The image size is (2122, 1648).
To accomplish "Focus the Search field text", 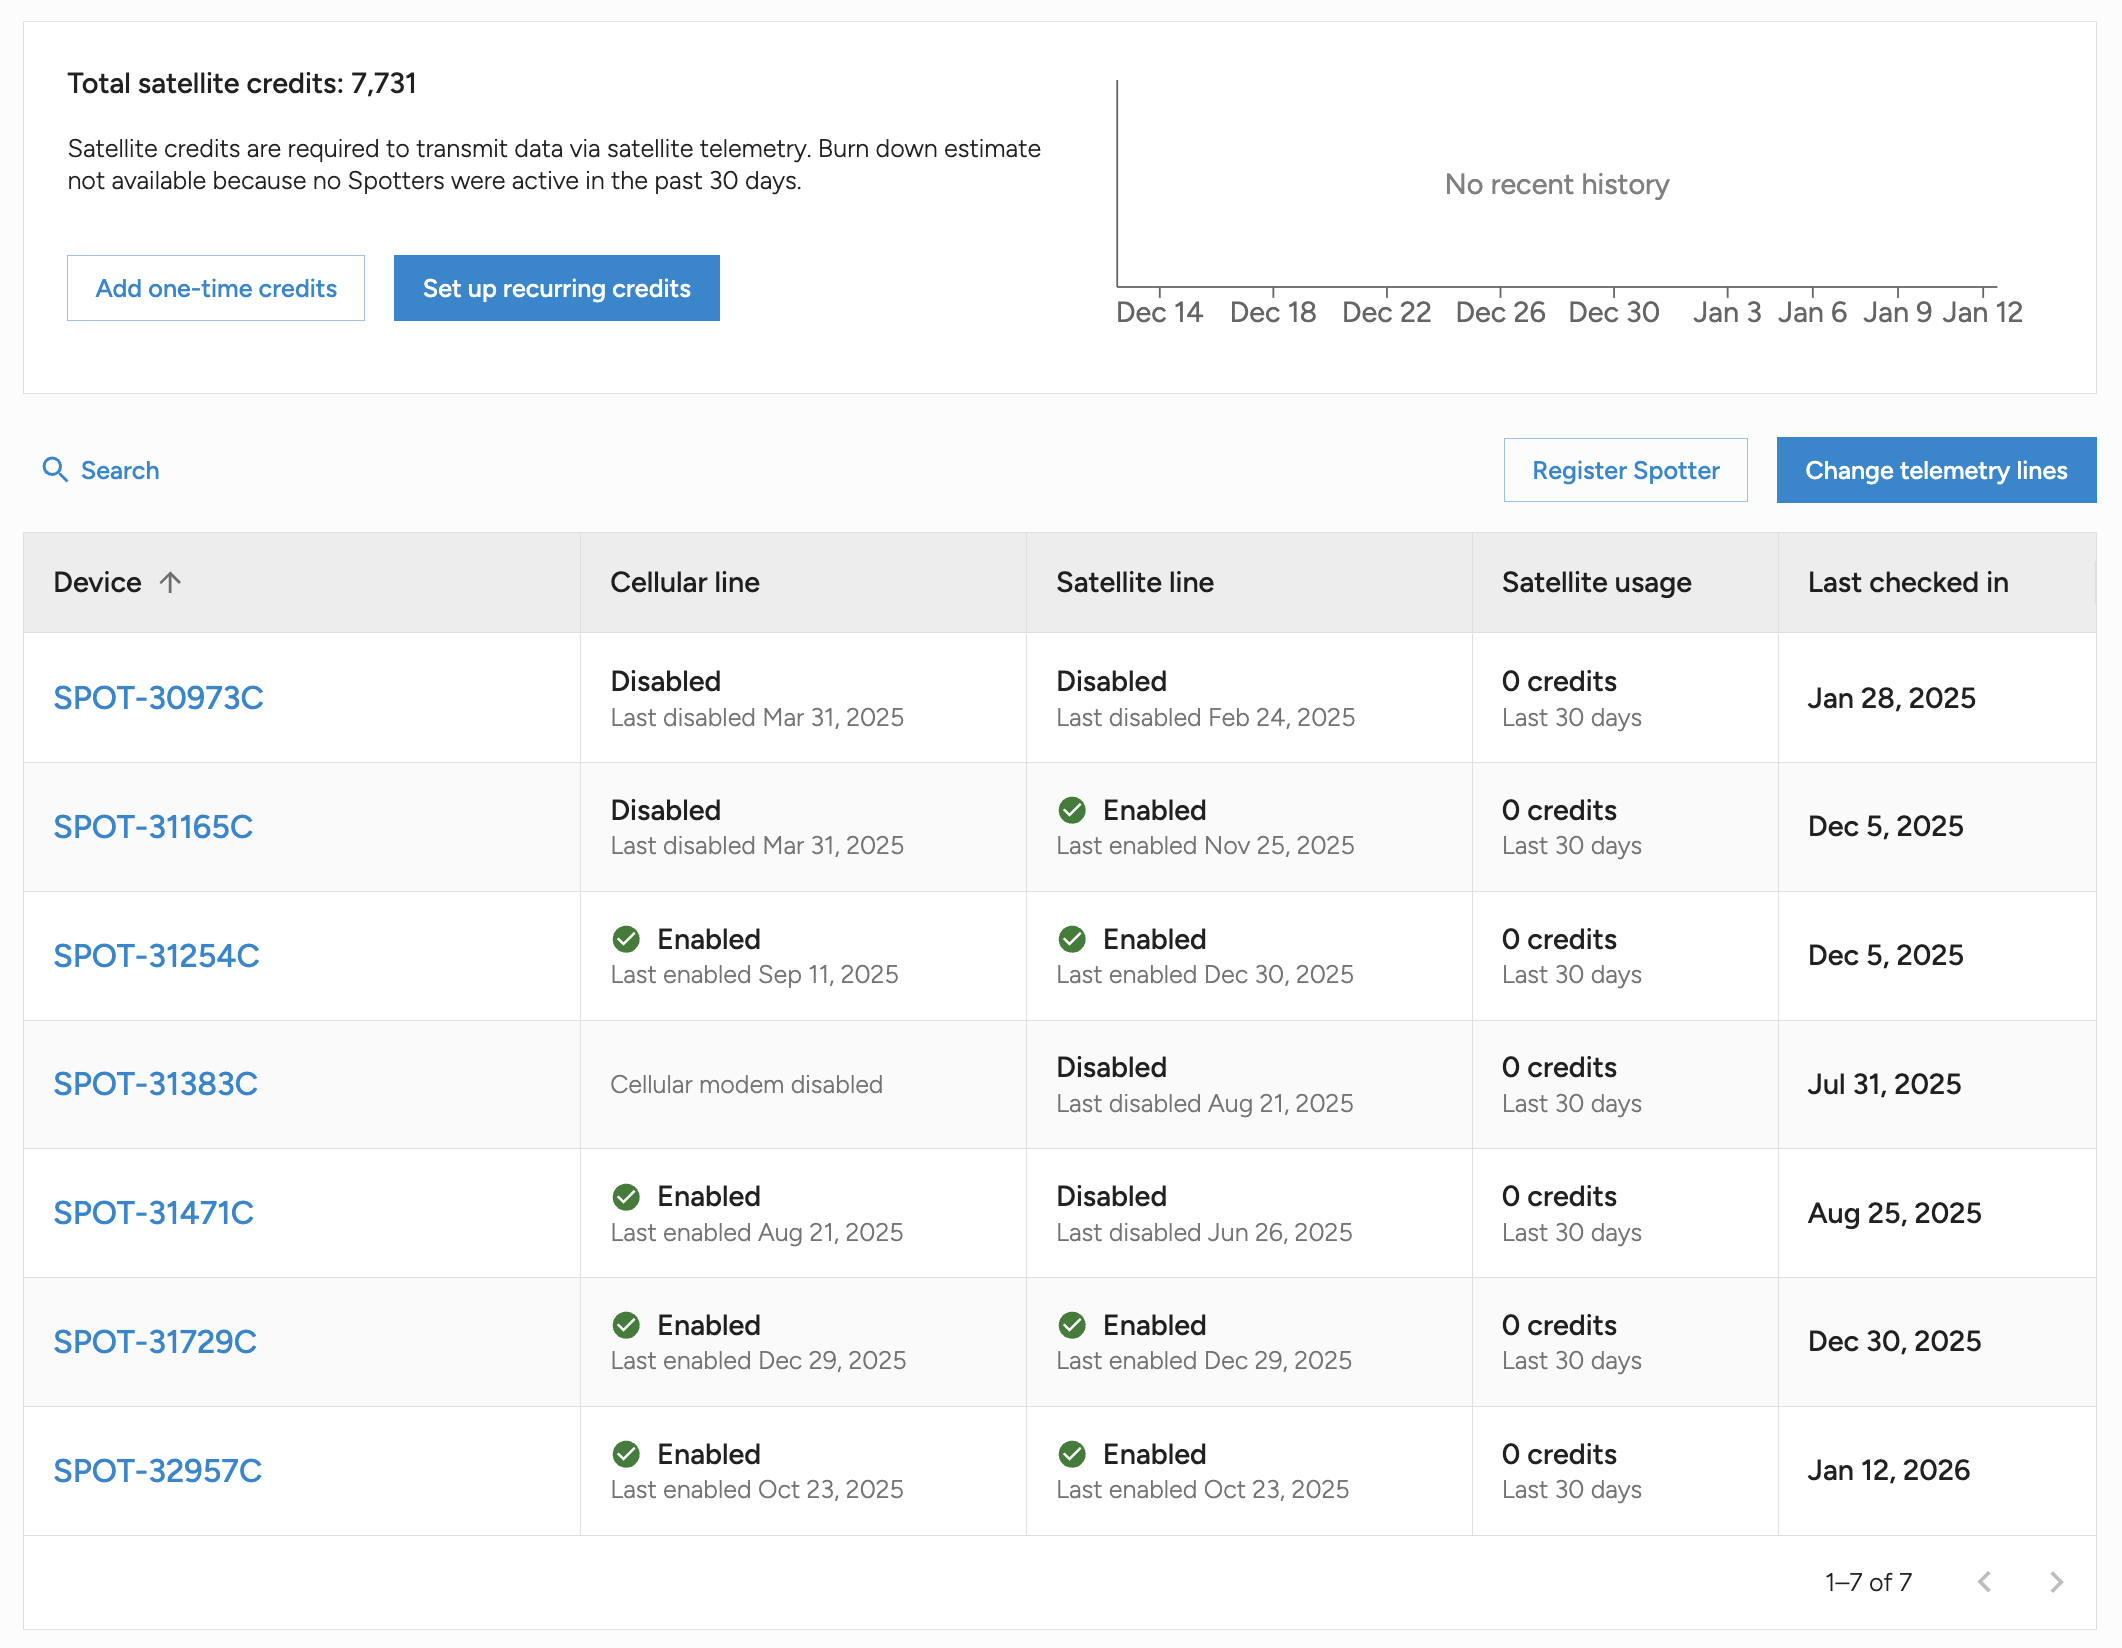I will (x=120, y=470).
